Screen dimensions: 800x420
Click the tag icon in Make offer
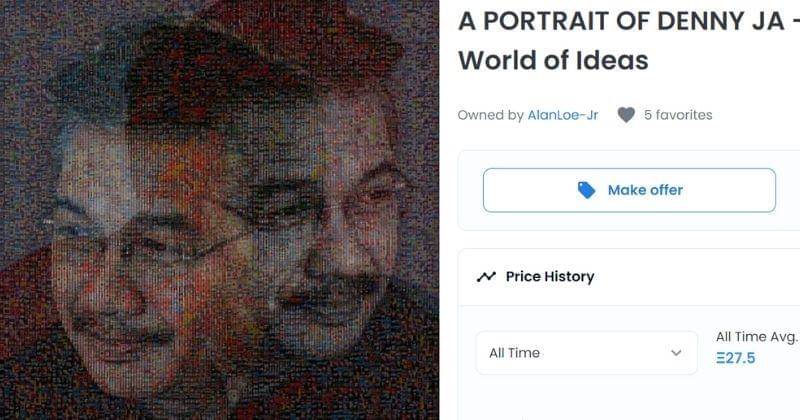point(586,190)
